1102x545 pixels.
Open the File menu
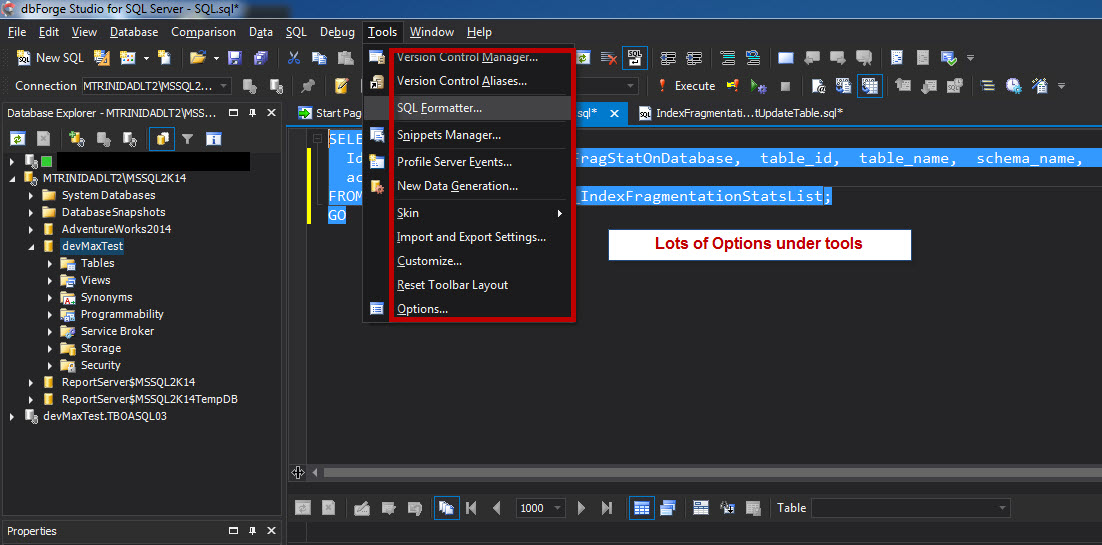[x=17, y=32]
